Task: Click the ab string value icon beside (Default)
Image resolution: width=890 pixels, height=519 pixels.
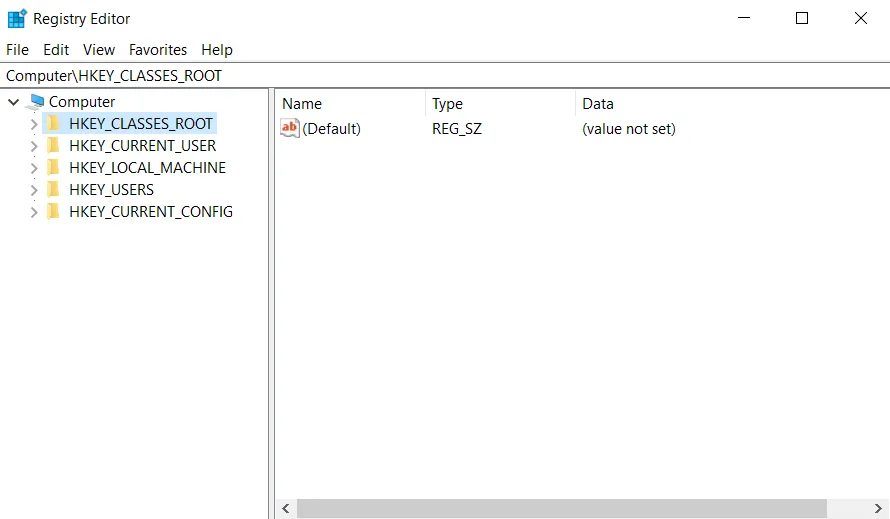Action: (289, 128)
